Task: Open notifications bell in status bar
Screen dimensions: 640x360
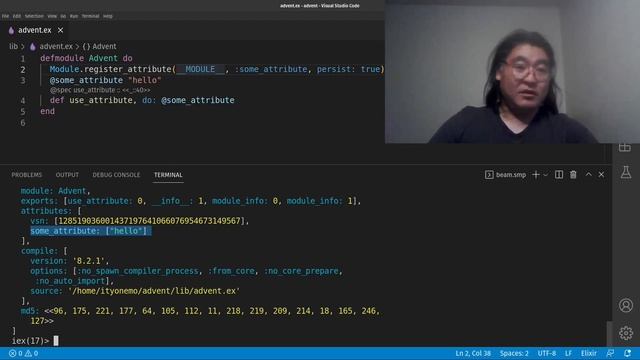Action: click(627, 353)
